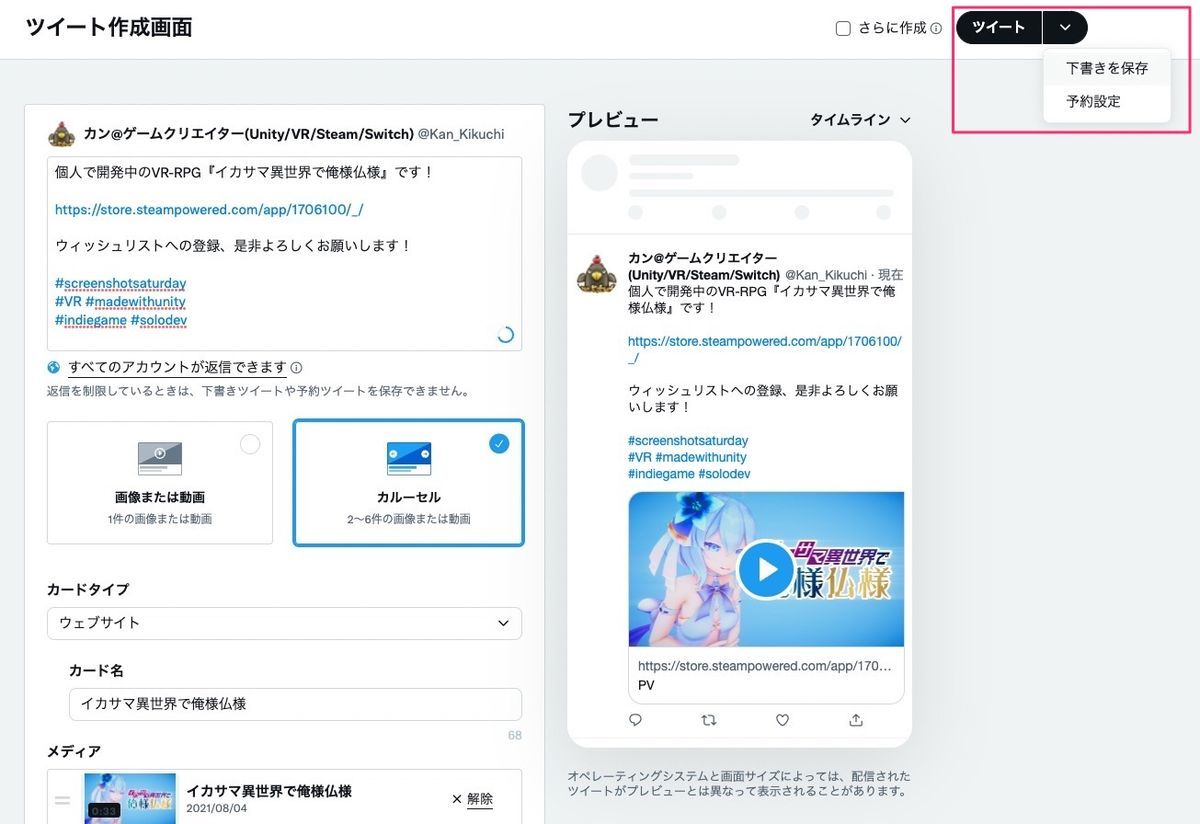The image size is (1200, 824).
Task: Click the media item thumbnail with 0:33 duration
Action: point(130,798)
